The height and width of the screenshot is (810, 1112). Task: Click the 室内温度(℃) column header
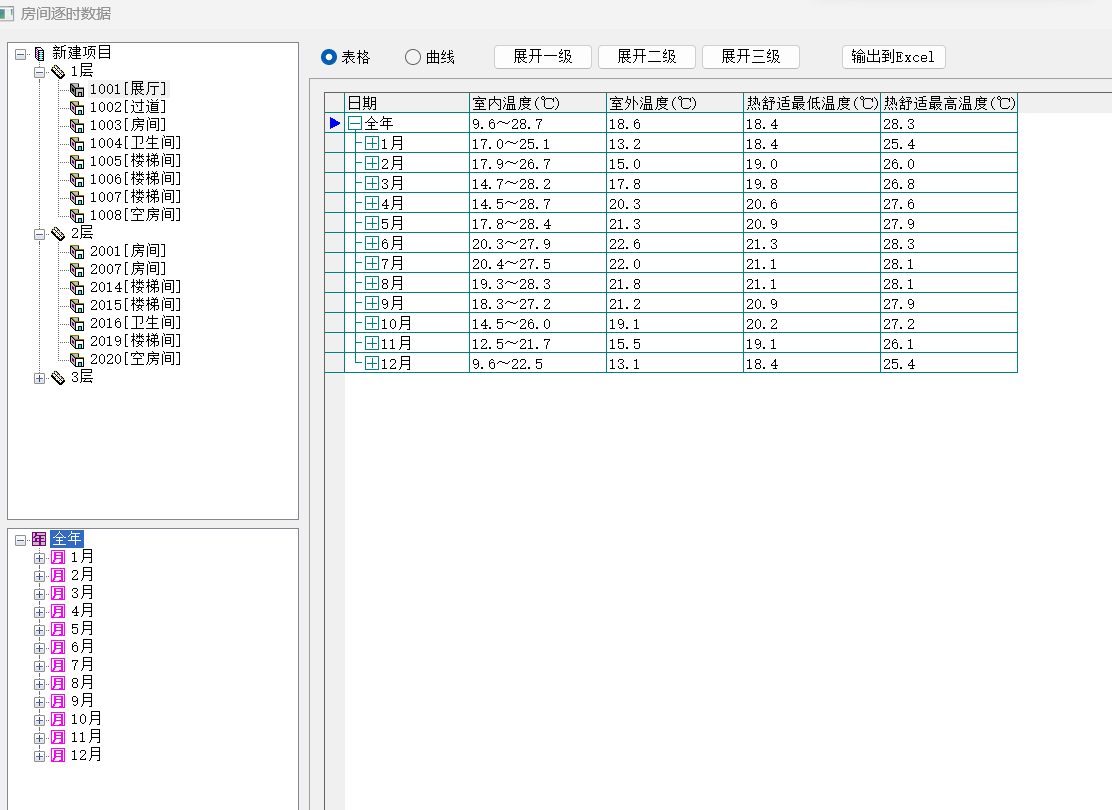[x=537, y=103]
